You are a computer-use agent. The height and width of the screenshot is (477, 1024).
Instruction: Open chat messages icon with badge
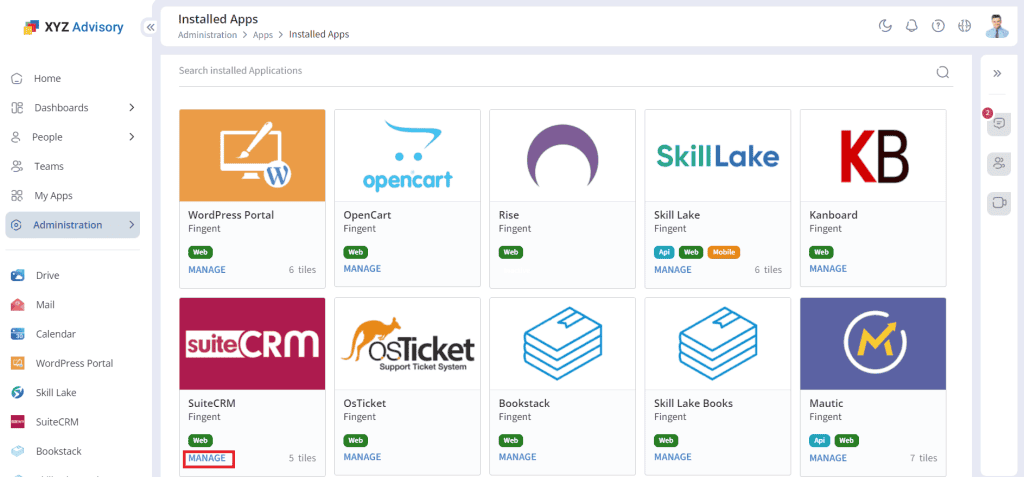click(999, 123)
